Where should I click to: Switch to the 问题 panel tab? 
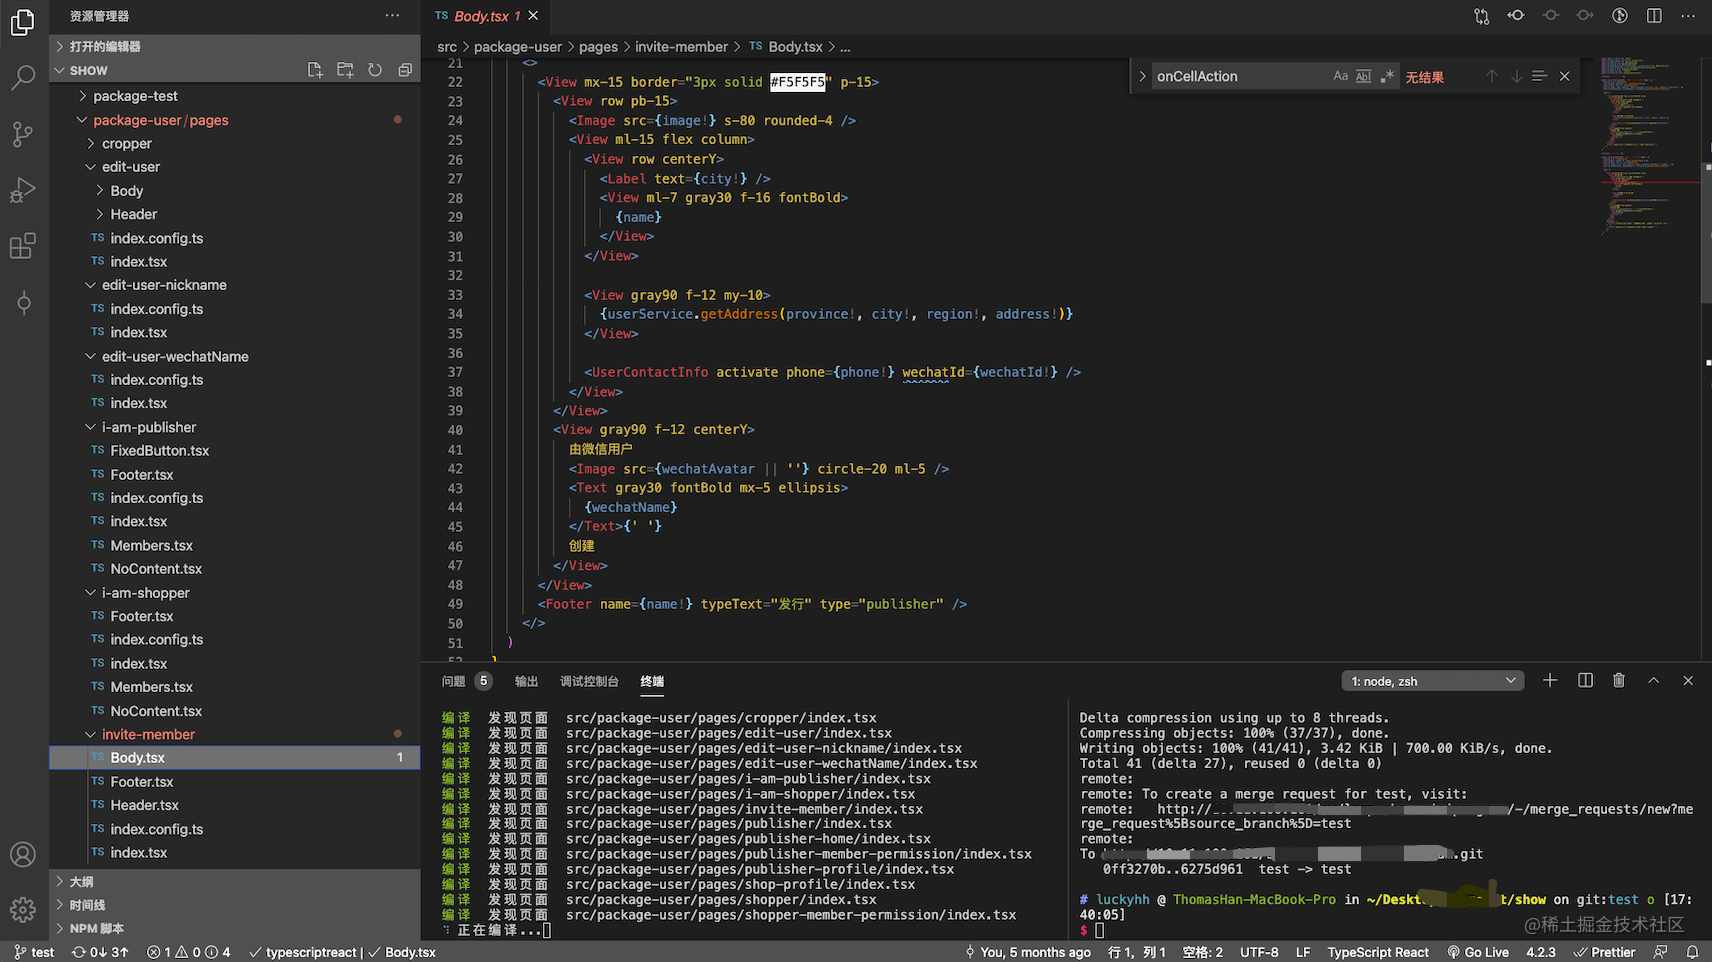[454, 681]
